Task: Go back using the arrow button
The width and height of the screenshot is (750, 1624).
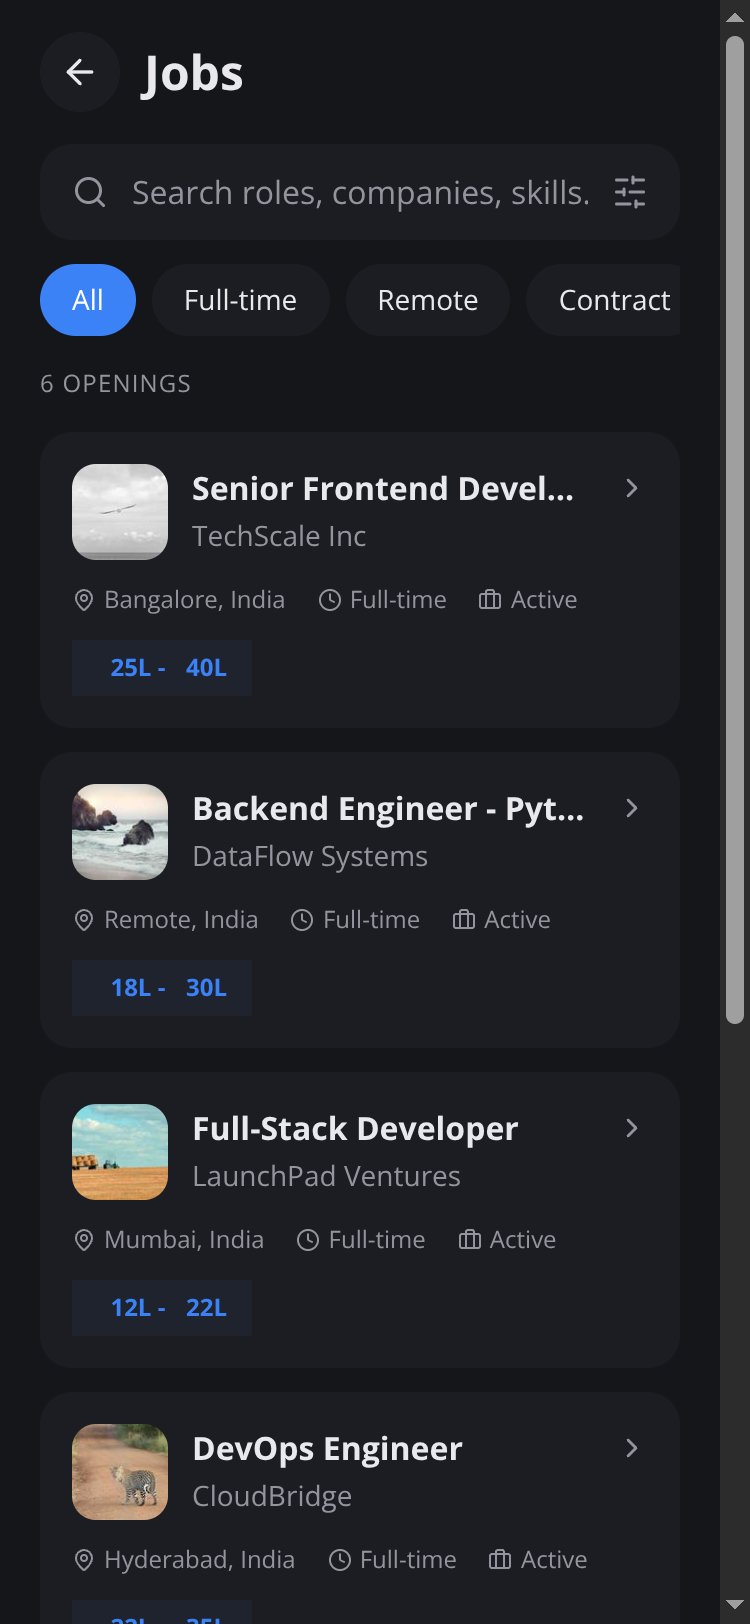Action: [80, 72]
